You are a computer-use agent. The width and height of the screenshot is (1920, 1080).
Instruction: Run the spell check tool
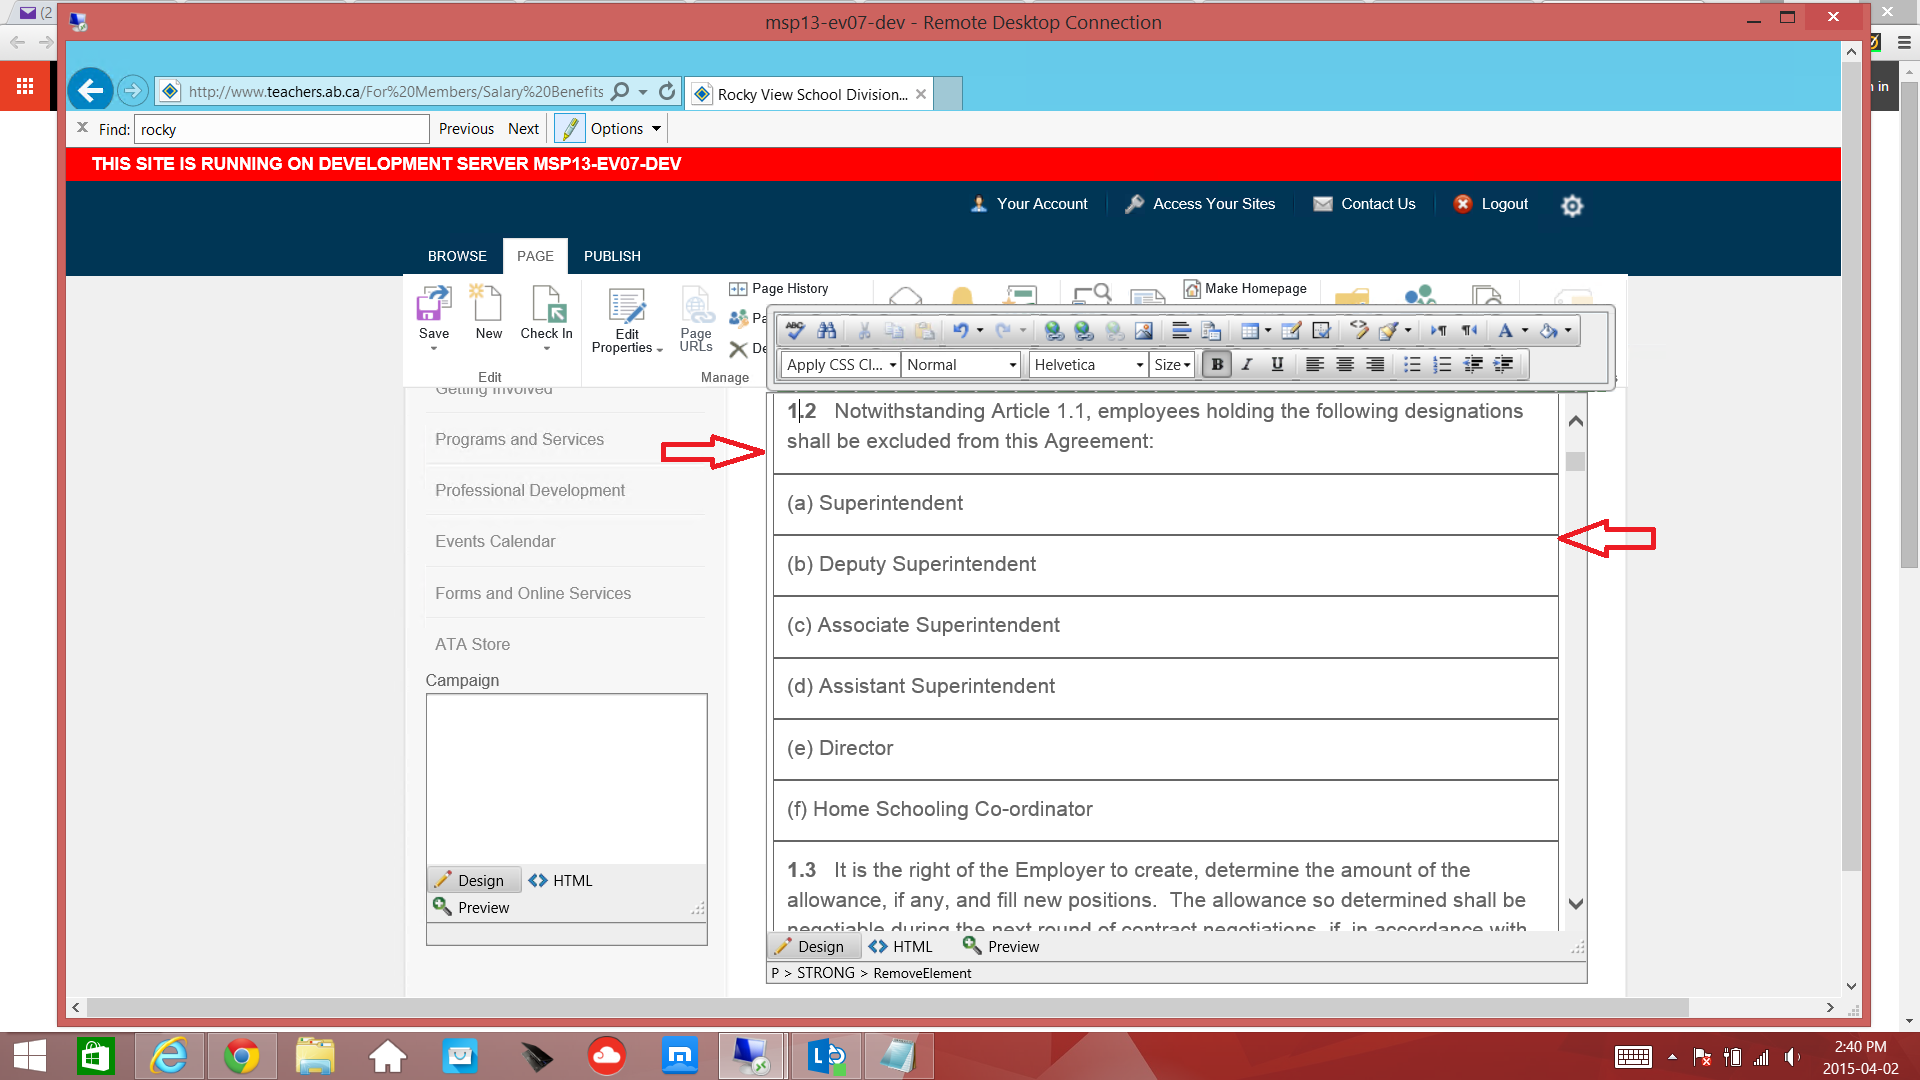796,331
